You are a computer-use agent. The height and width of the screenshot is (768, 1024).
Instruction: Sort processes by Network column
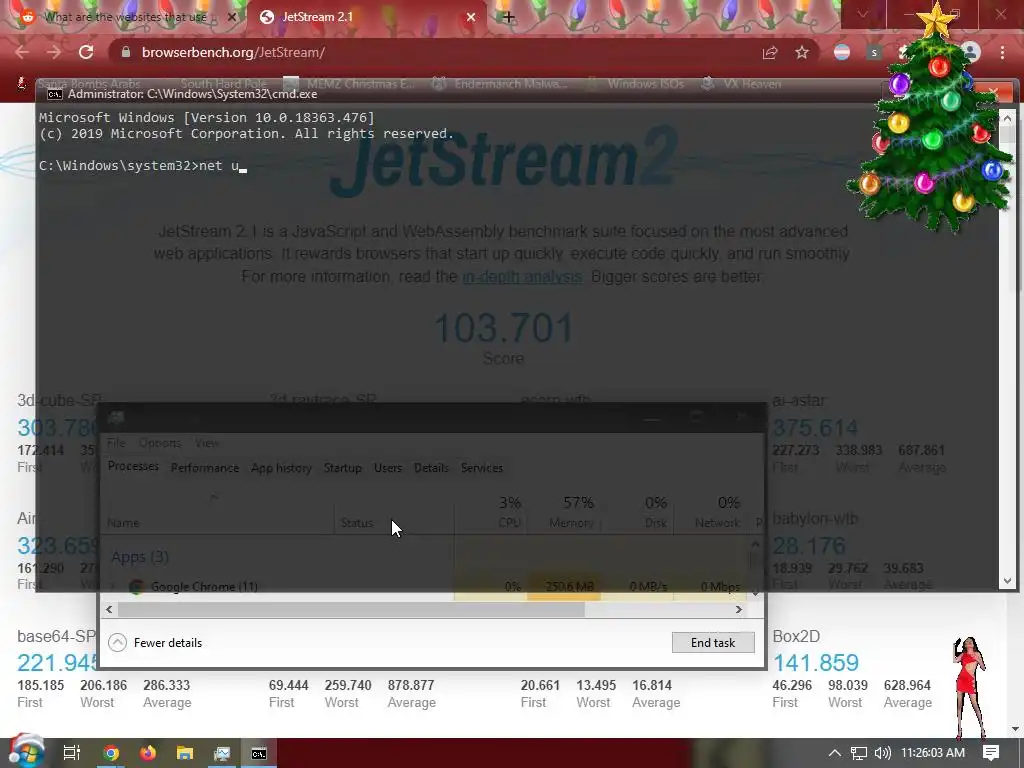point(709,513)
